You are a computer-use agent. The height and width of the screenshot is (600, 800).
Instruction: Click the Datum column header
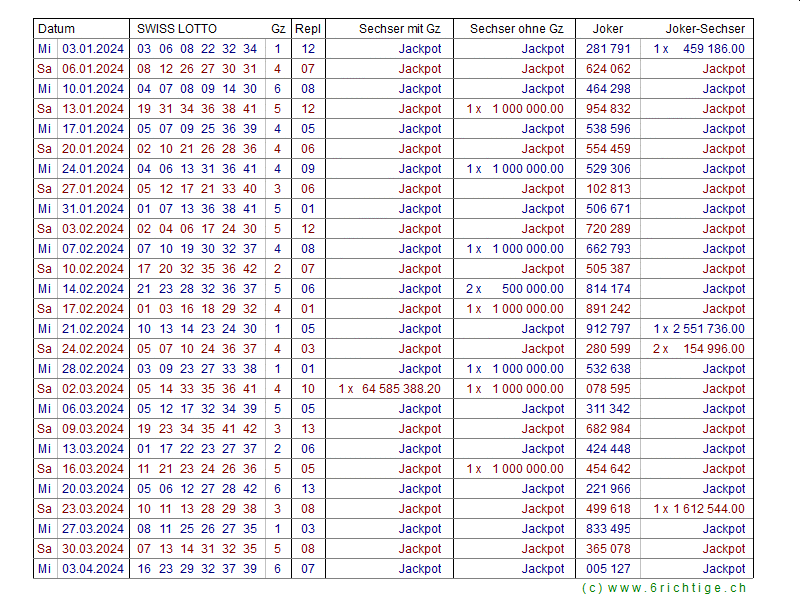click(56, 29)
